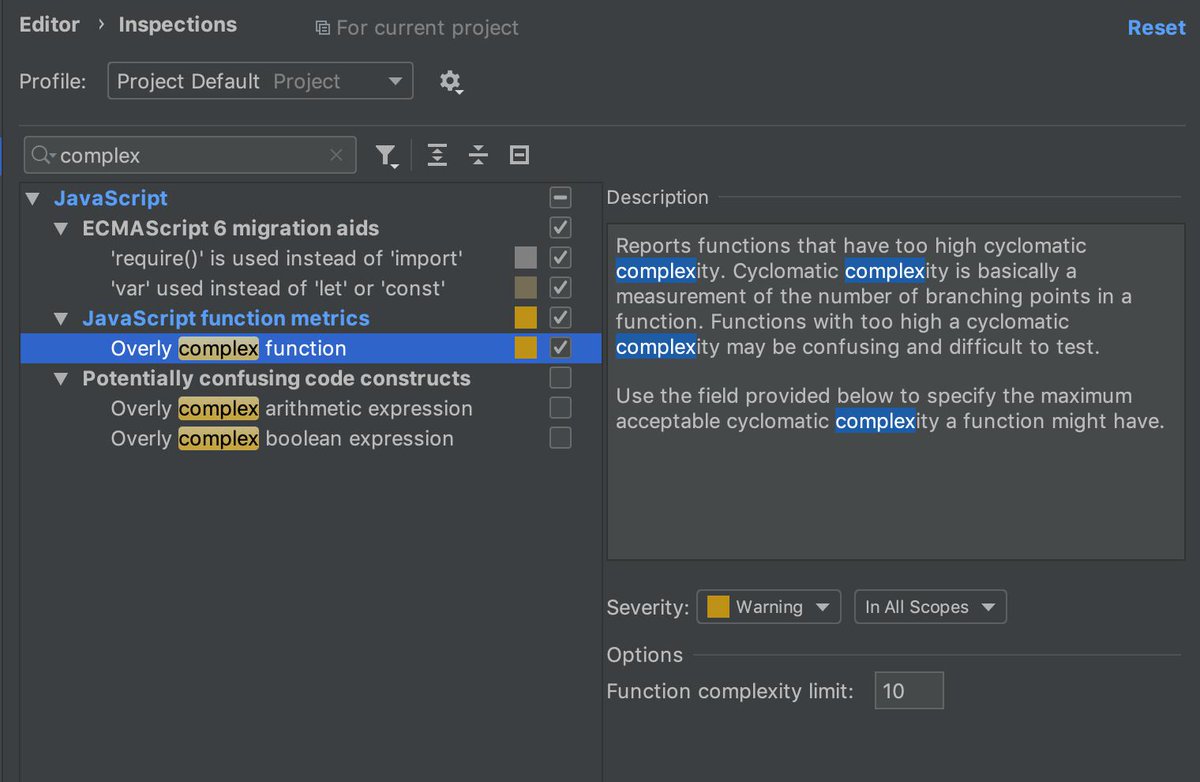Reset to empty inspection profile icon

point(519,155)
